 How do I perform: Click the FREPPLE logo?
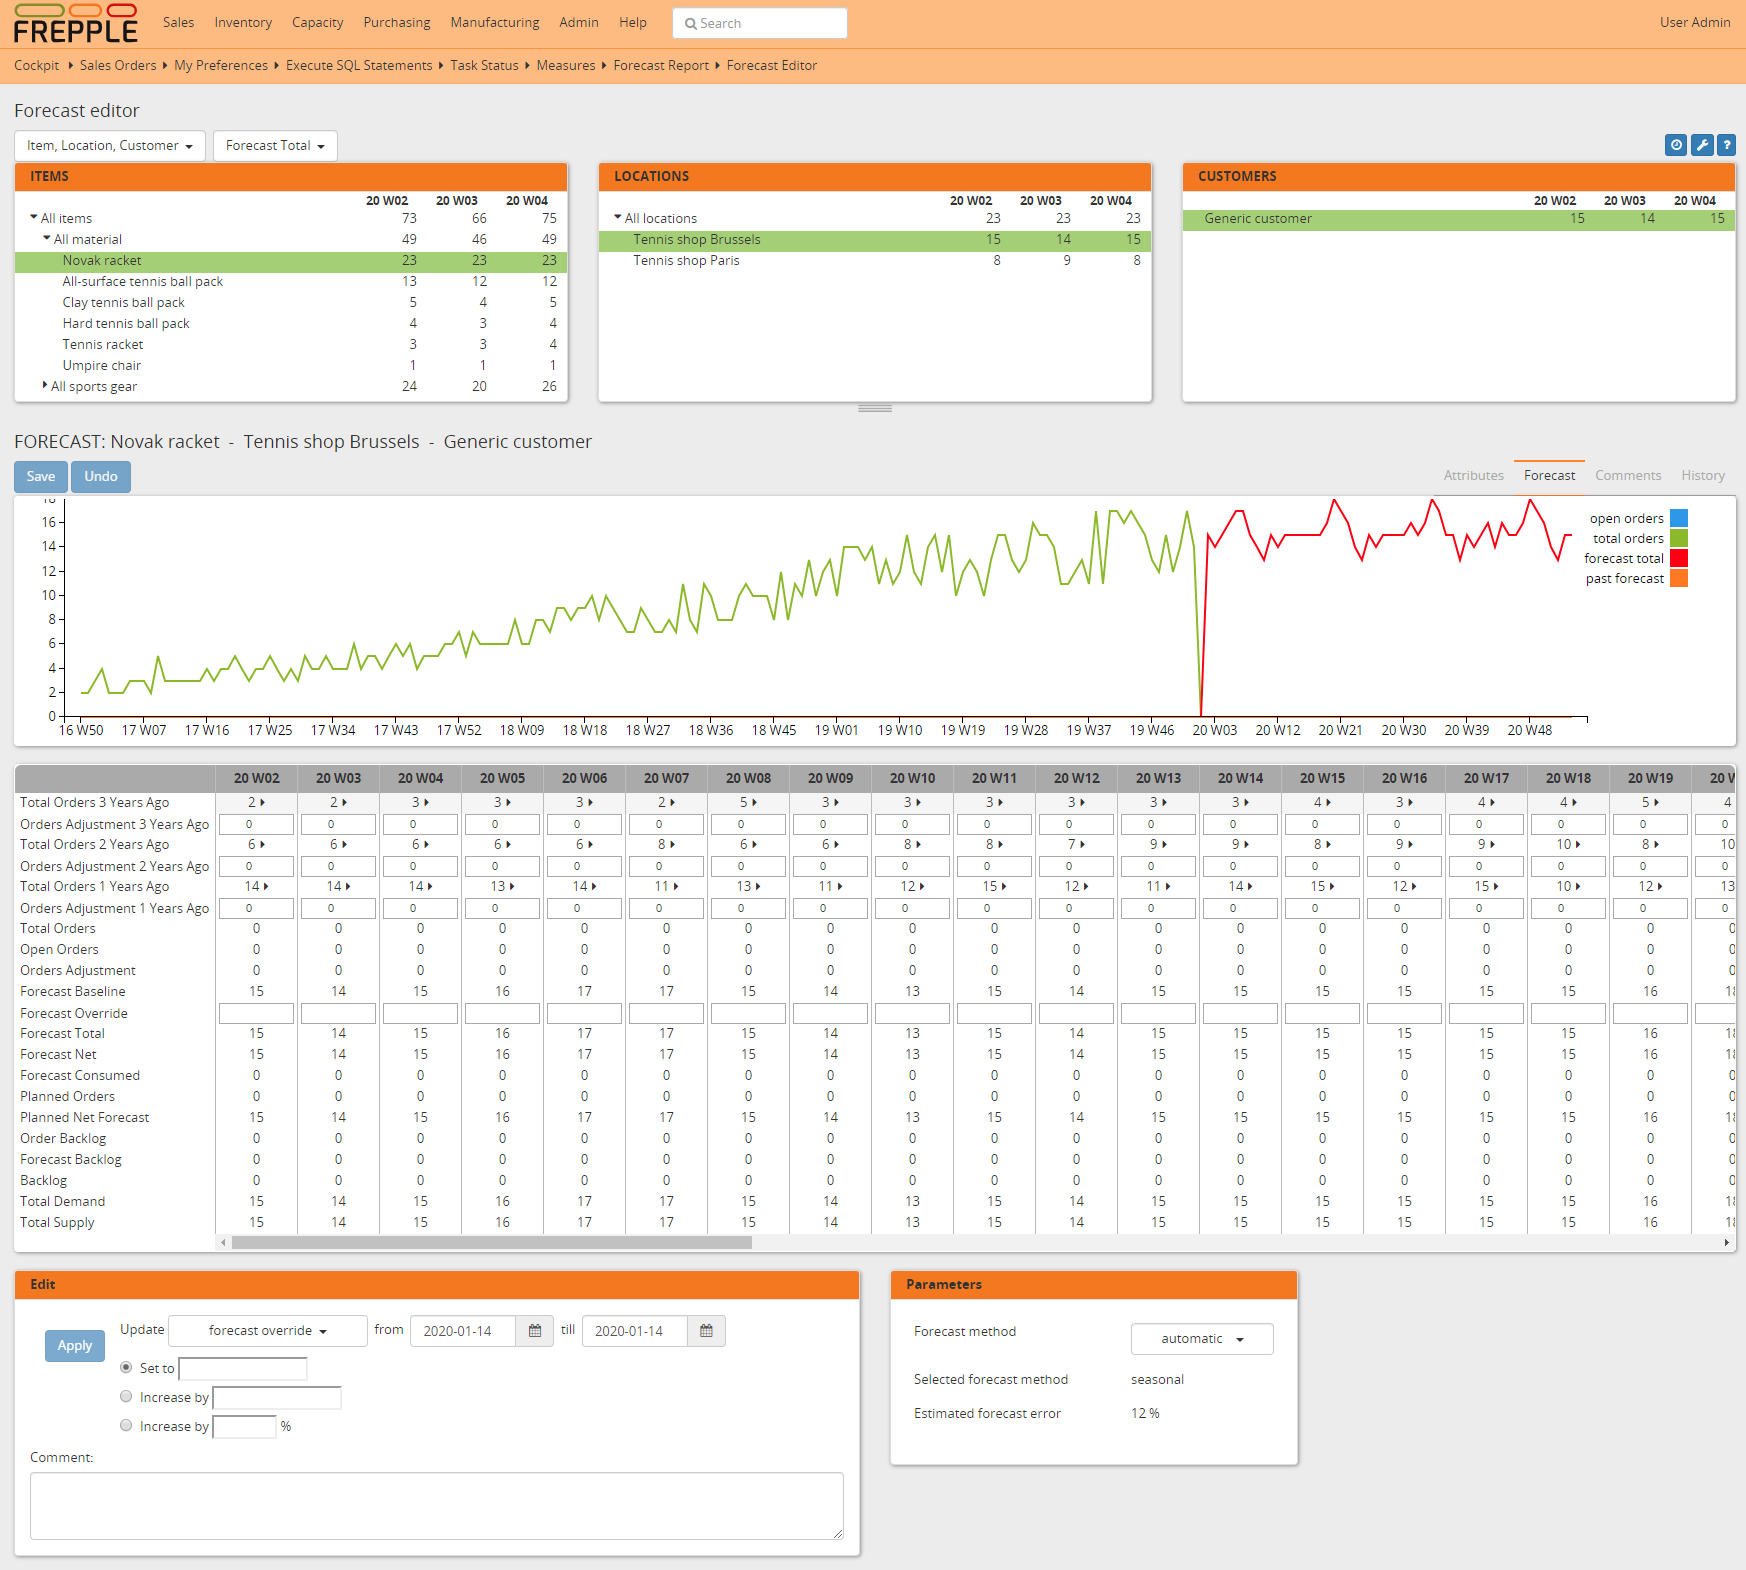(75, 24)
